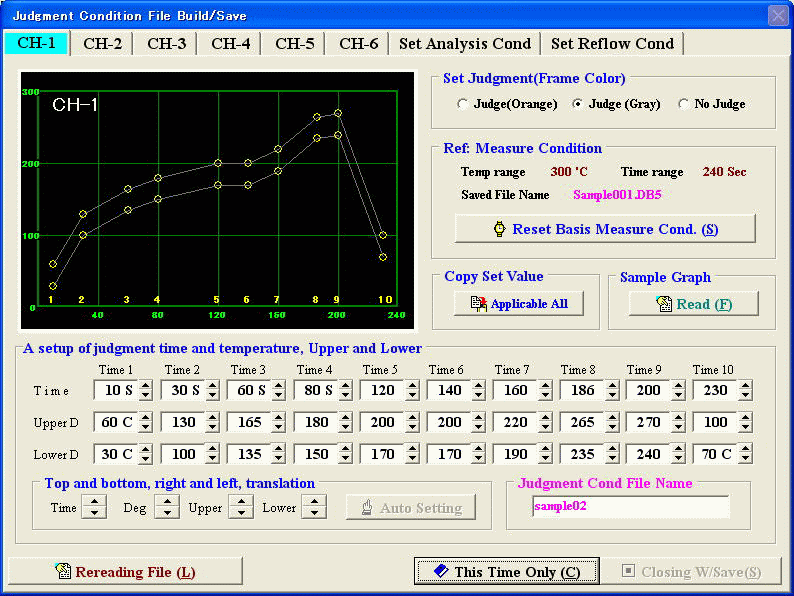Click the Judgment Cond File Name field sample02
The width and height of the screenshot is (794, 596).
click(x=630, y=506)
